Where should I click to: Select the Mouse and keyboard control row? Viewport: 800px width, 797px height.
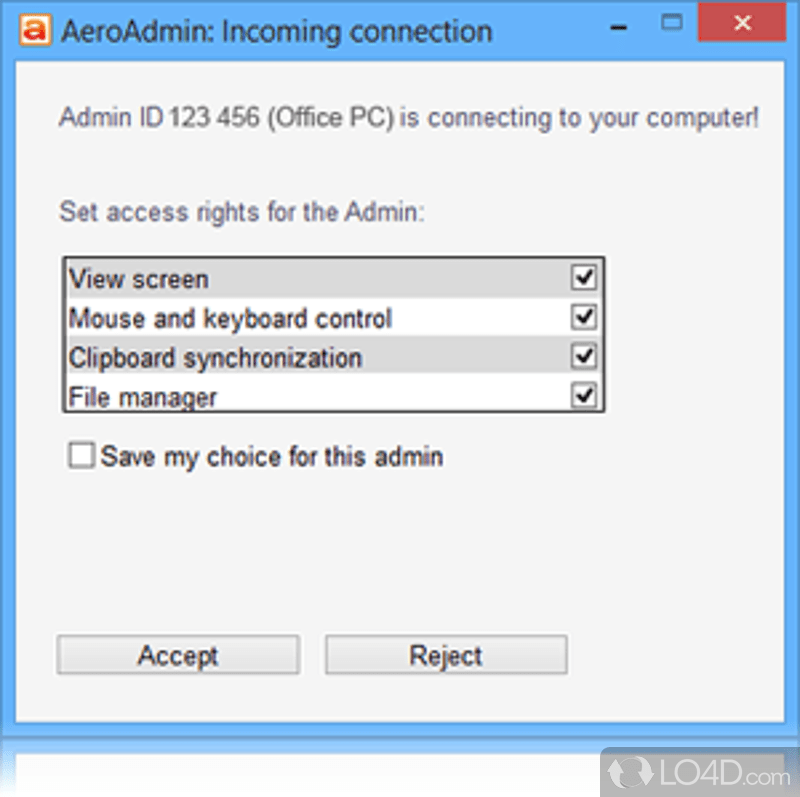pos(250,317)
